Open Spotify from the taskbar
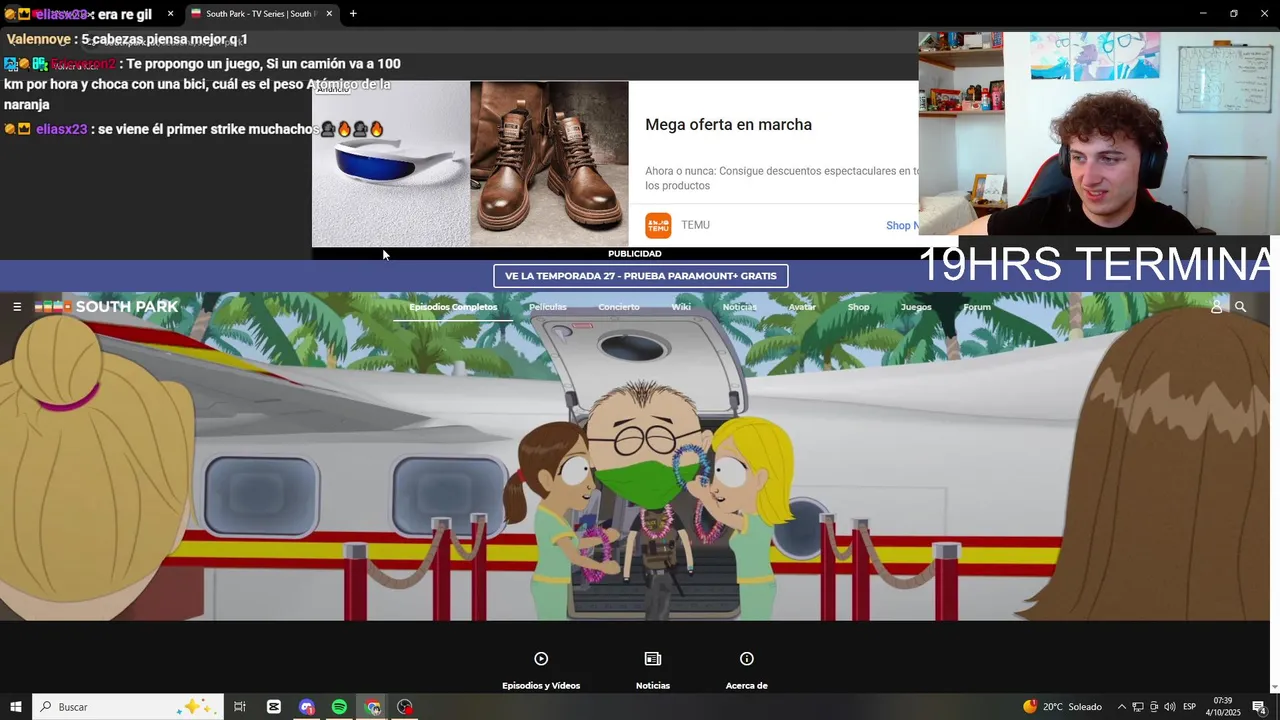 click(339, 707)
